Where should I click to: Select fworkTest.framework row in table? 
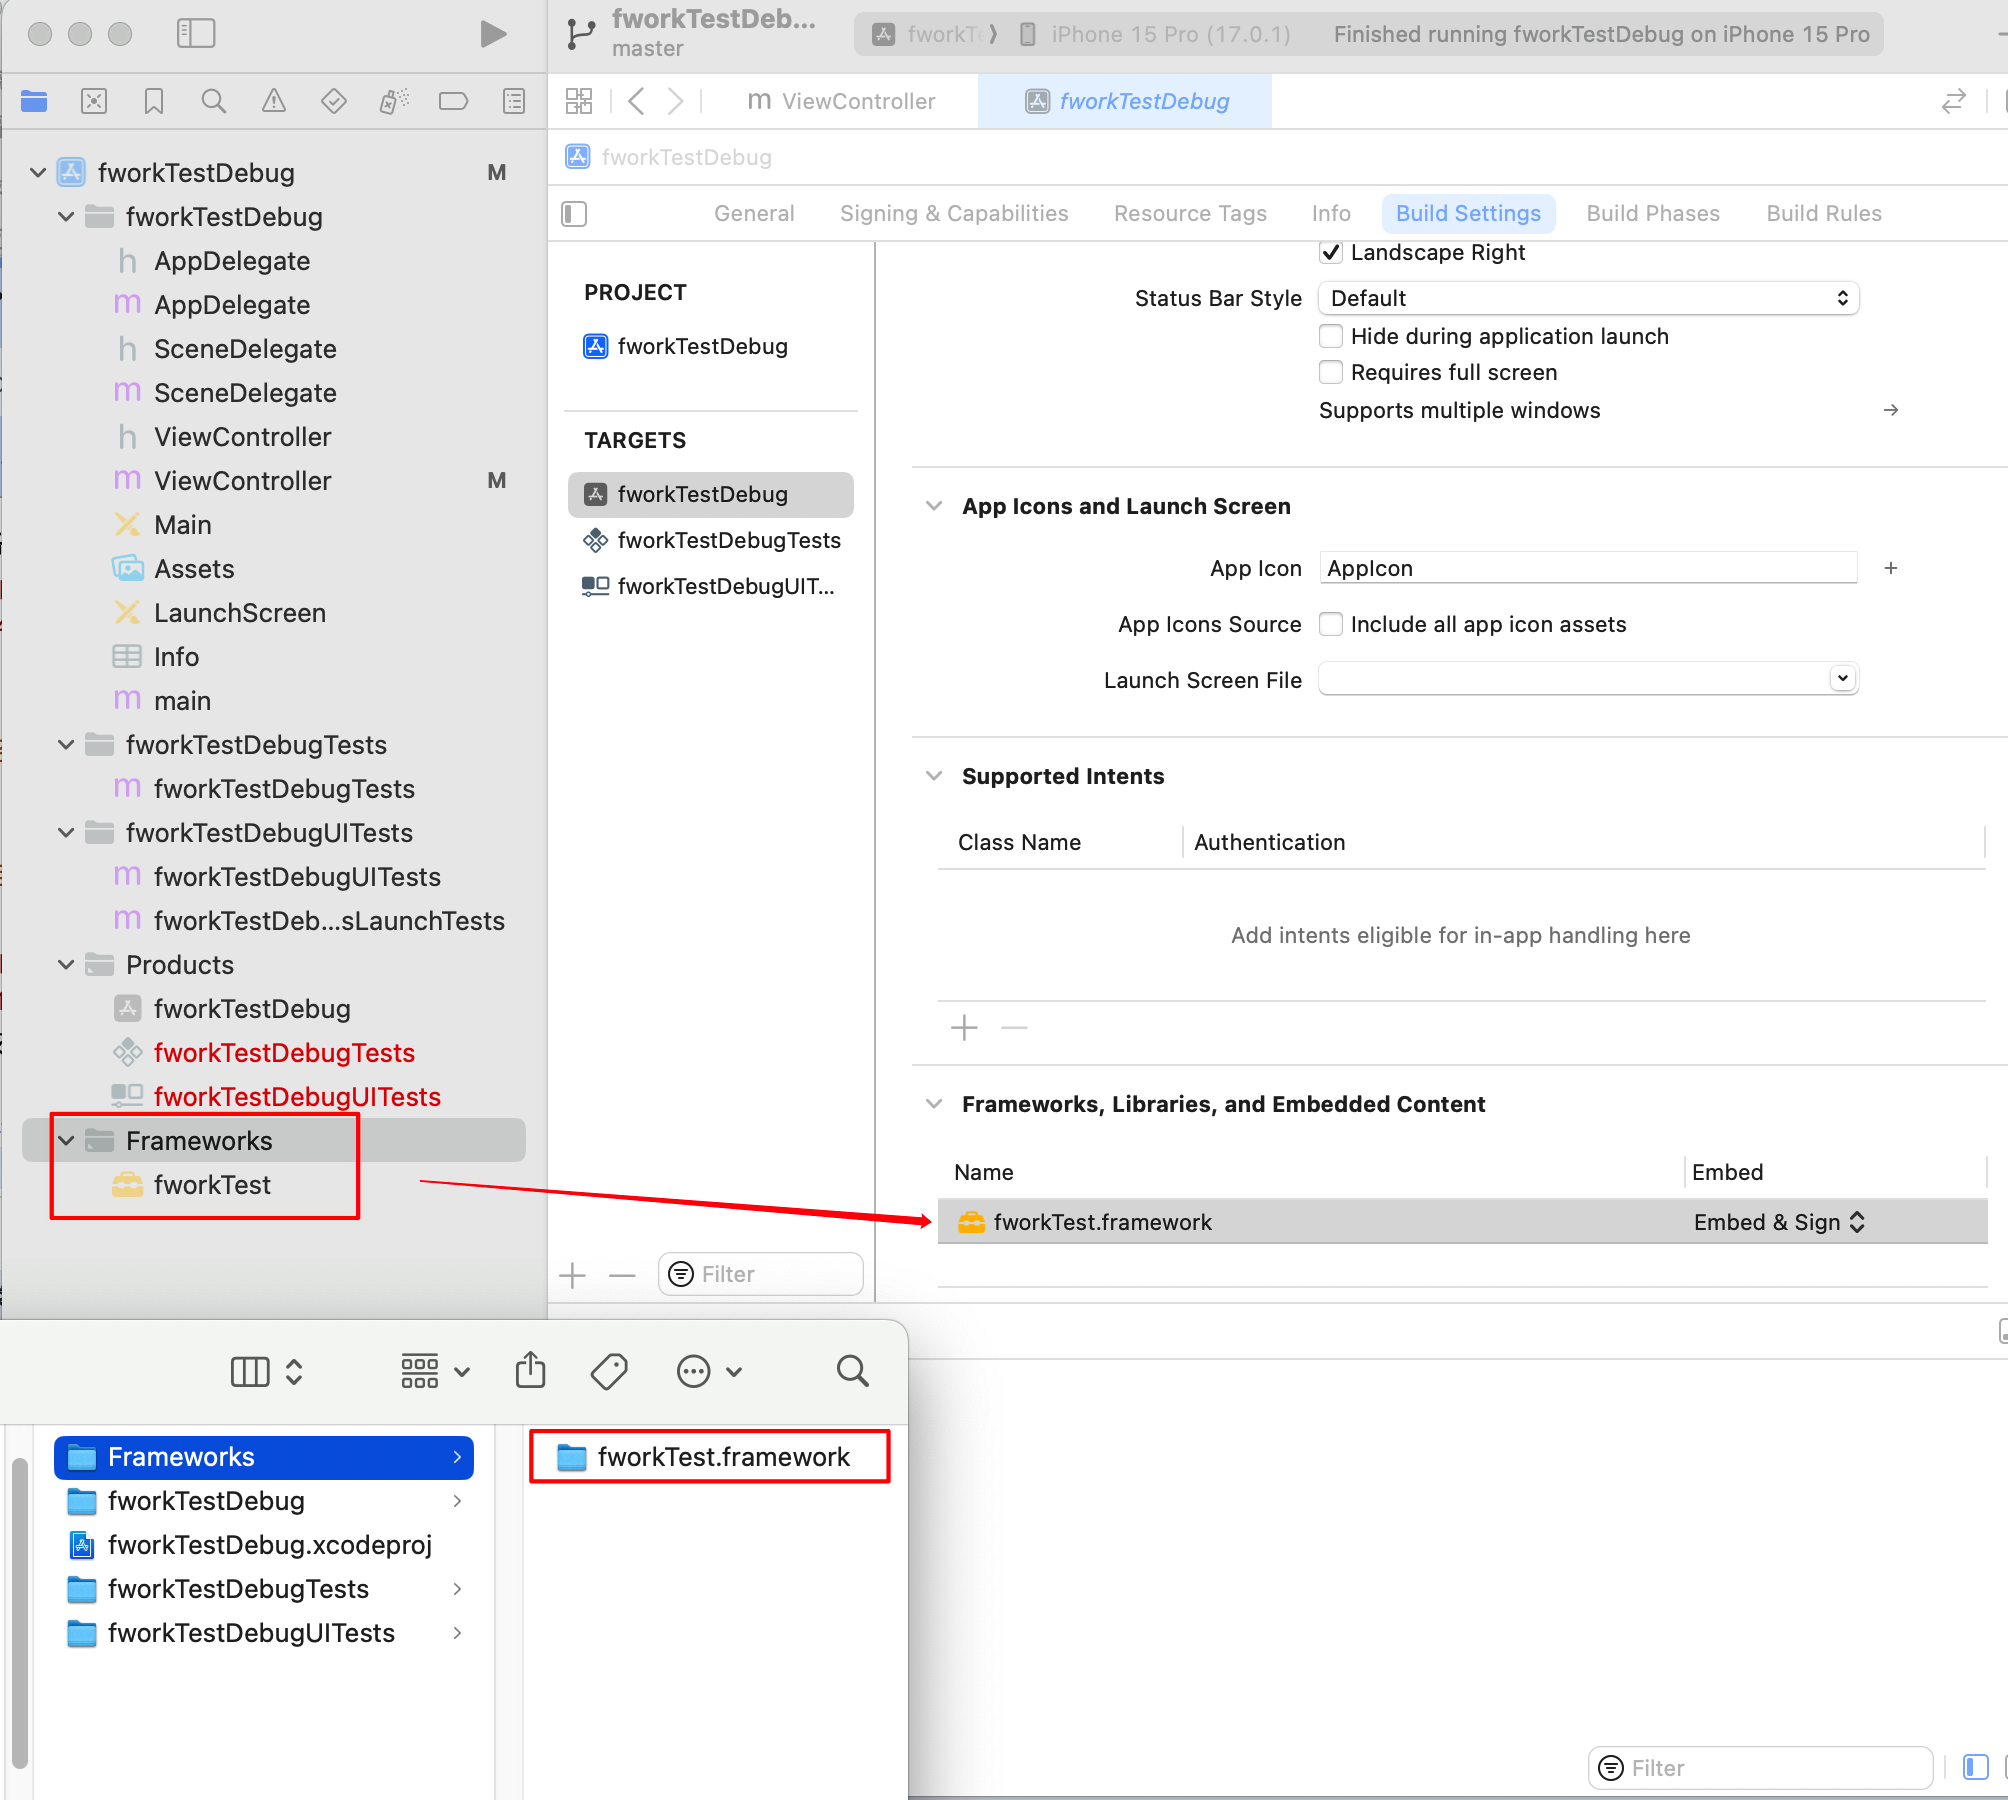[x=1462, y=1222]
